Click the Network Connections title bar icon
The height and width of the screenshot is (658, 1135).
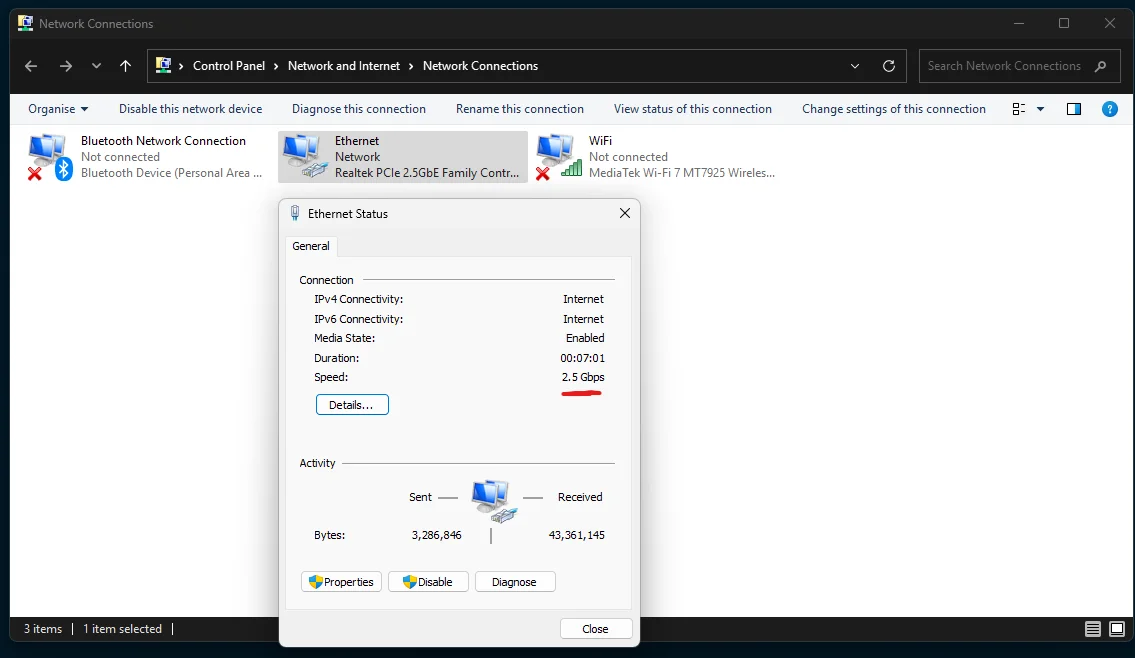point(25,23)
